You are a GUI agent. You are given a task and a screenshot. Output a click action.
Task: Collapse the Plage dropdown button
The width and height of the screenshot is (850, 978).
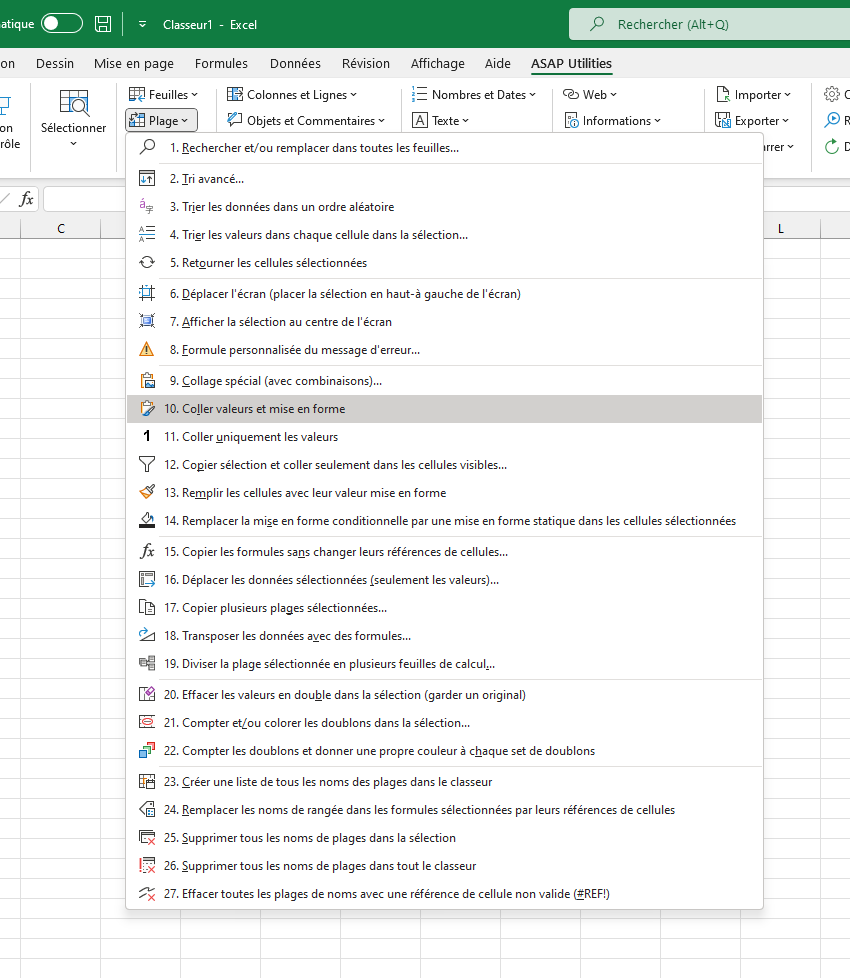162,120
